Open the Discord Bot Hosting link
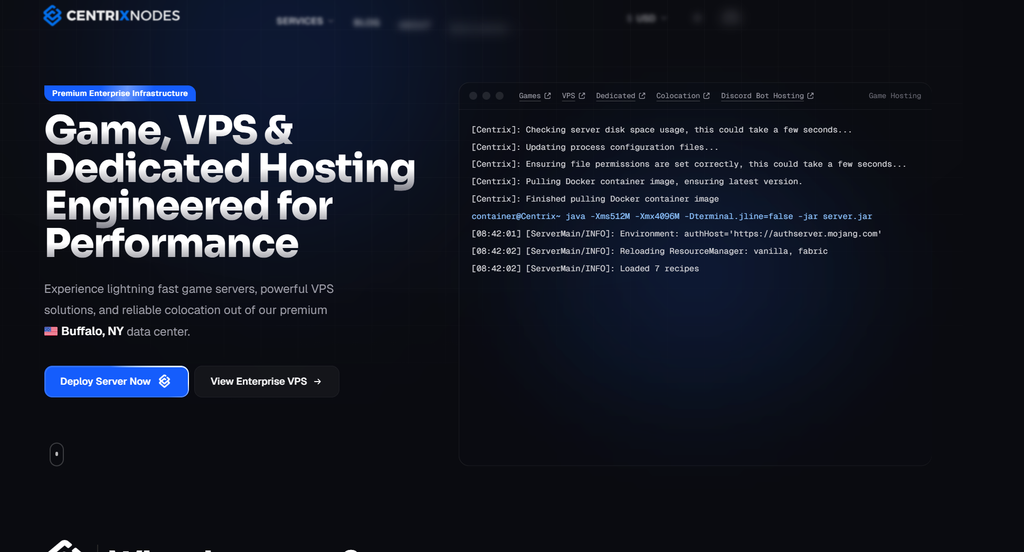Viewport: 1024px width, 552px height. (762, 96)
